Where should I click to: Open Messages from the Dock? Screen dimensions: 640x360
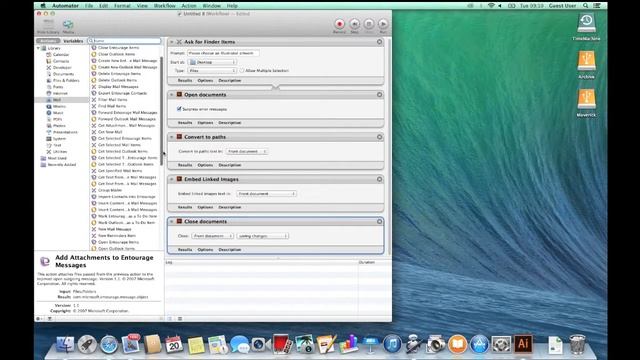239,344
